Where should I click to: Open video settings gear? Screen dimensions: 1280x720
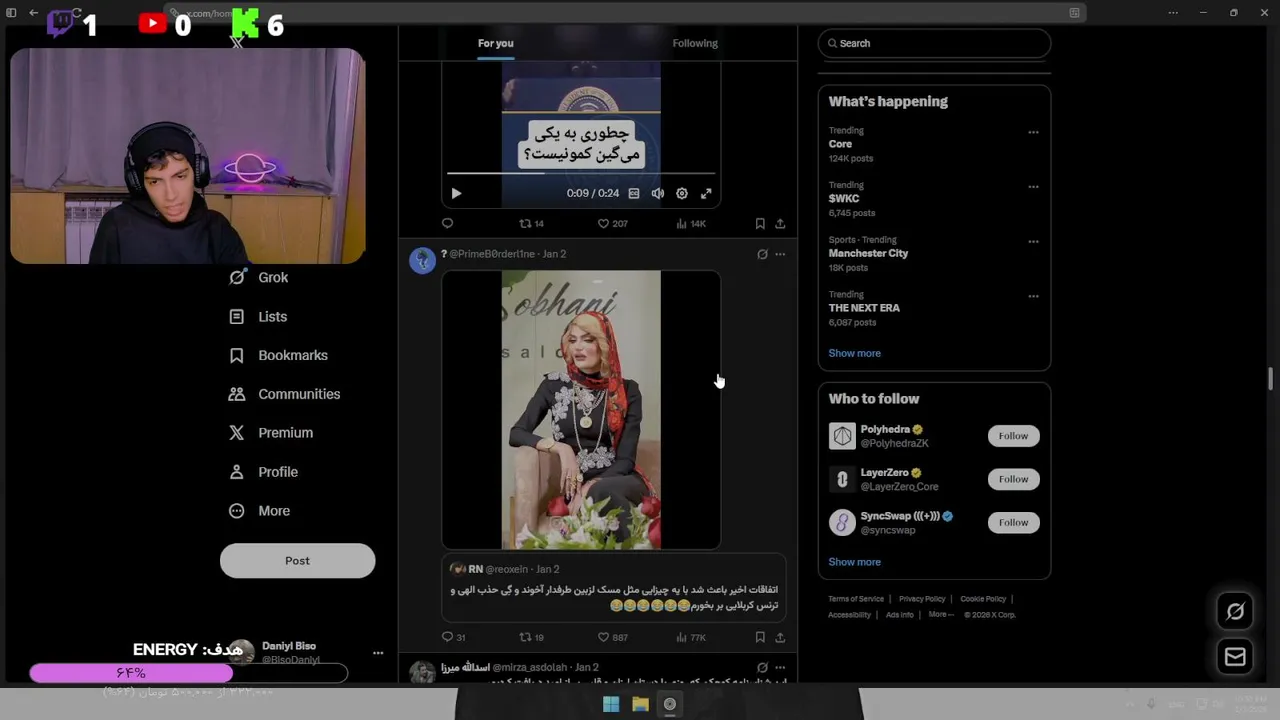click(x=682, y=193)
